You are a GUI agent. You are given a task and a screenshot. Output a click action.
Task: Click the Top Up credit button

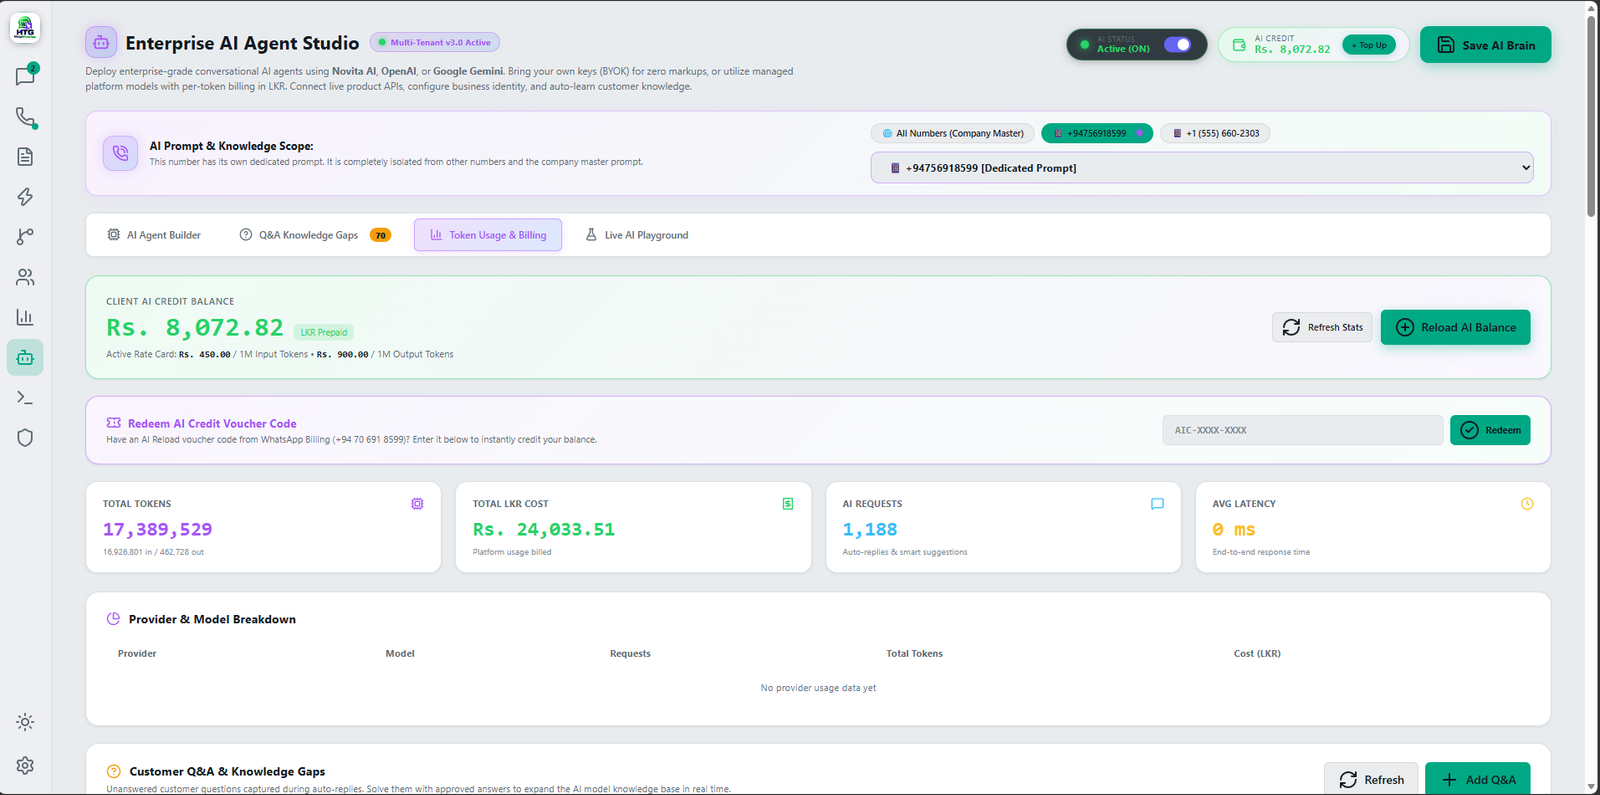coord(1369,45)
